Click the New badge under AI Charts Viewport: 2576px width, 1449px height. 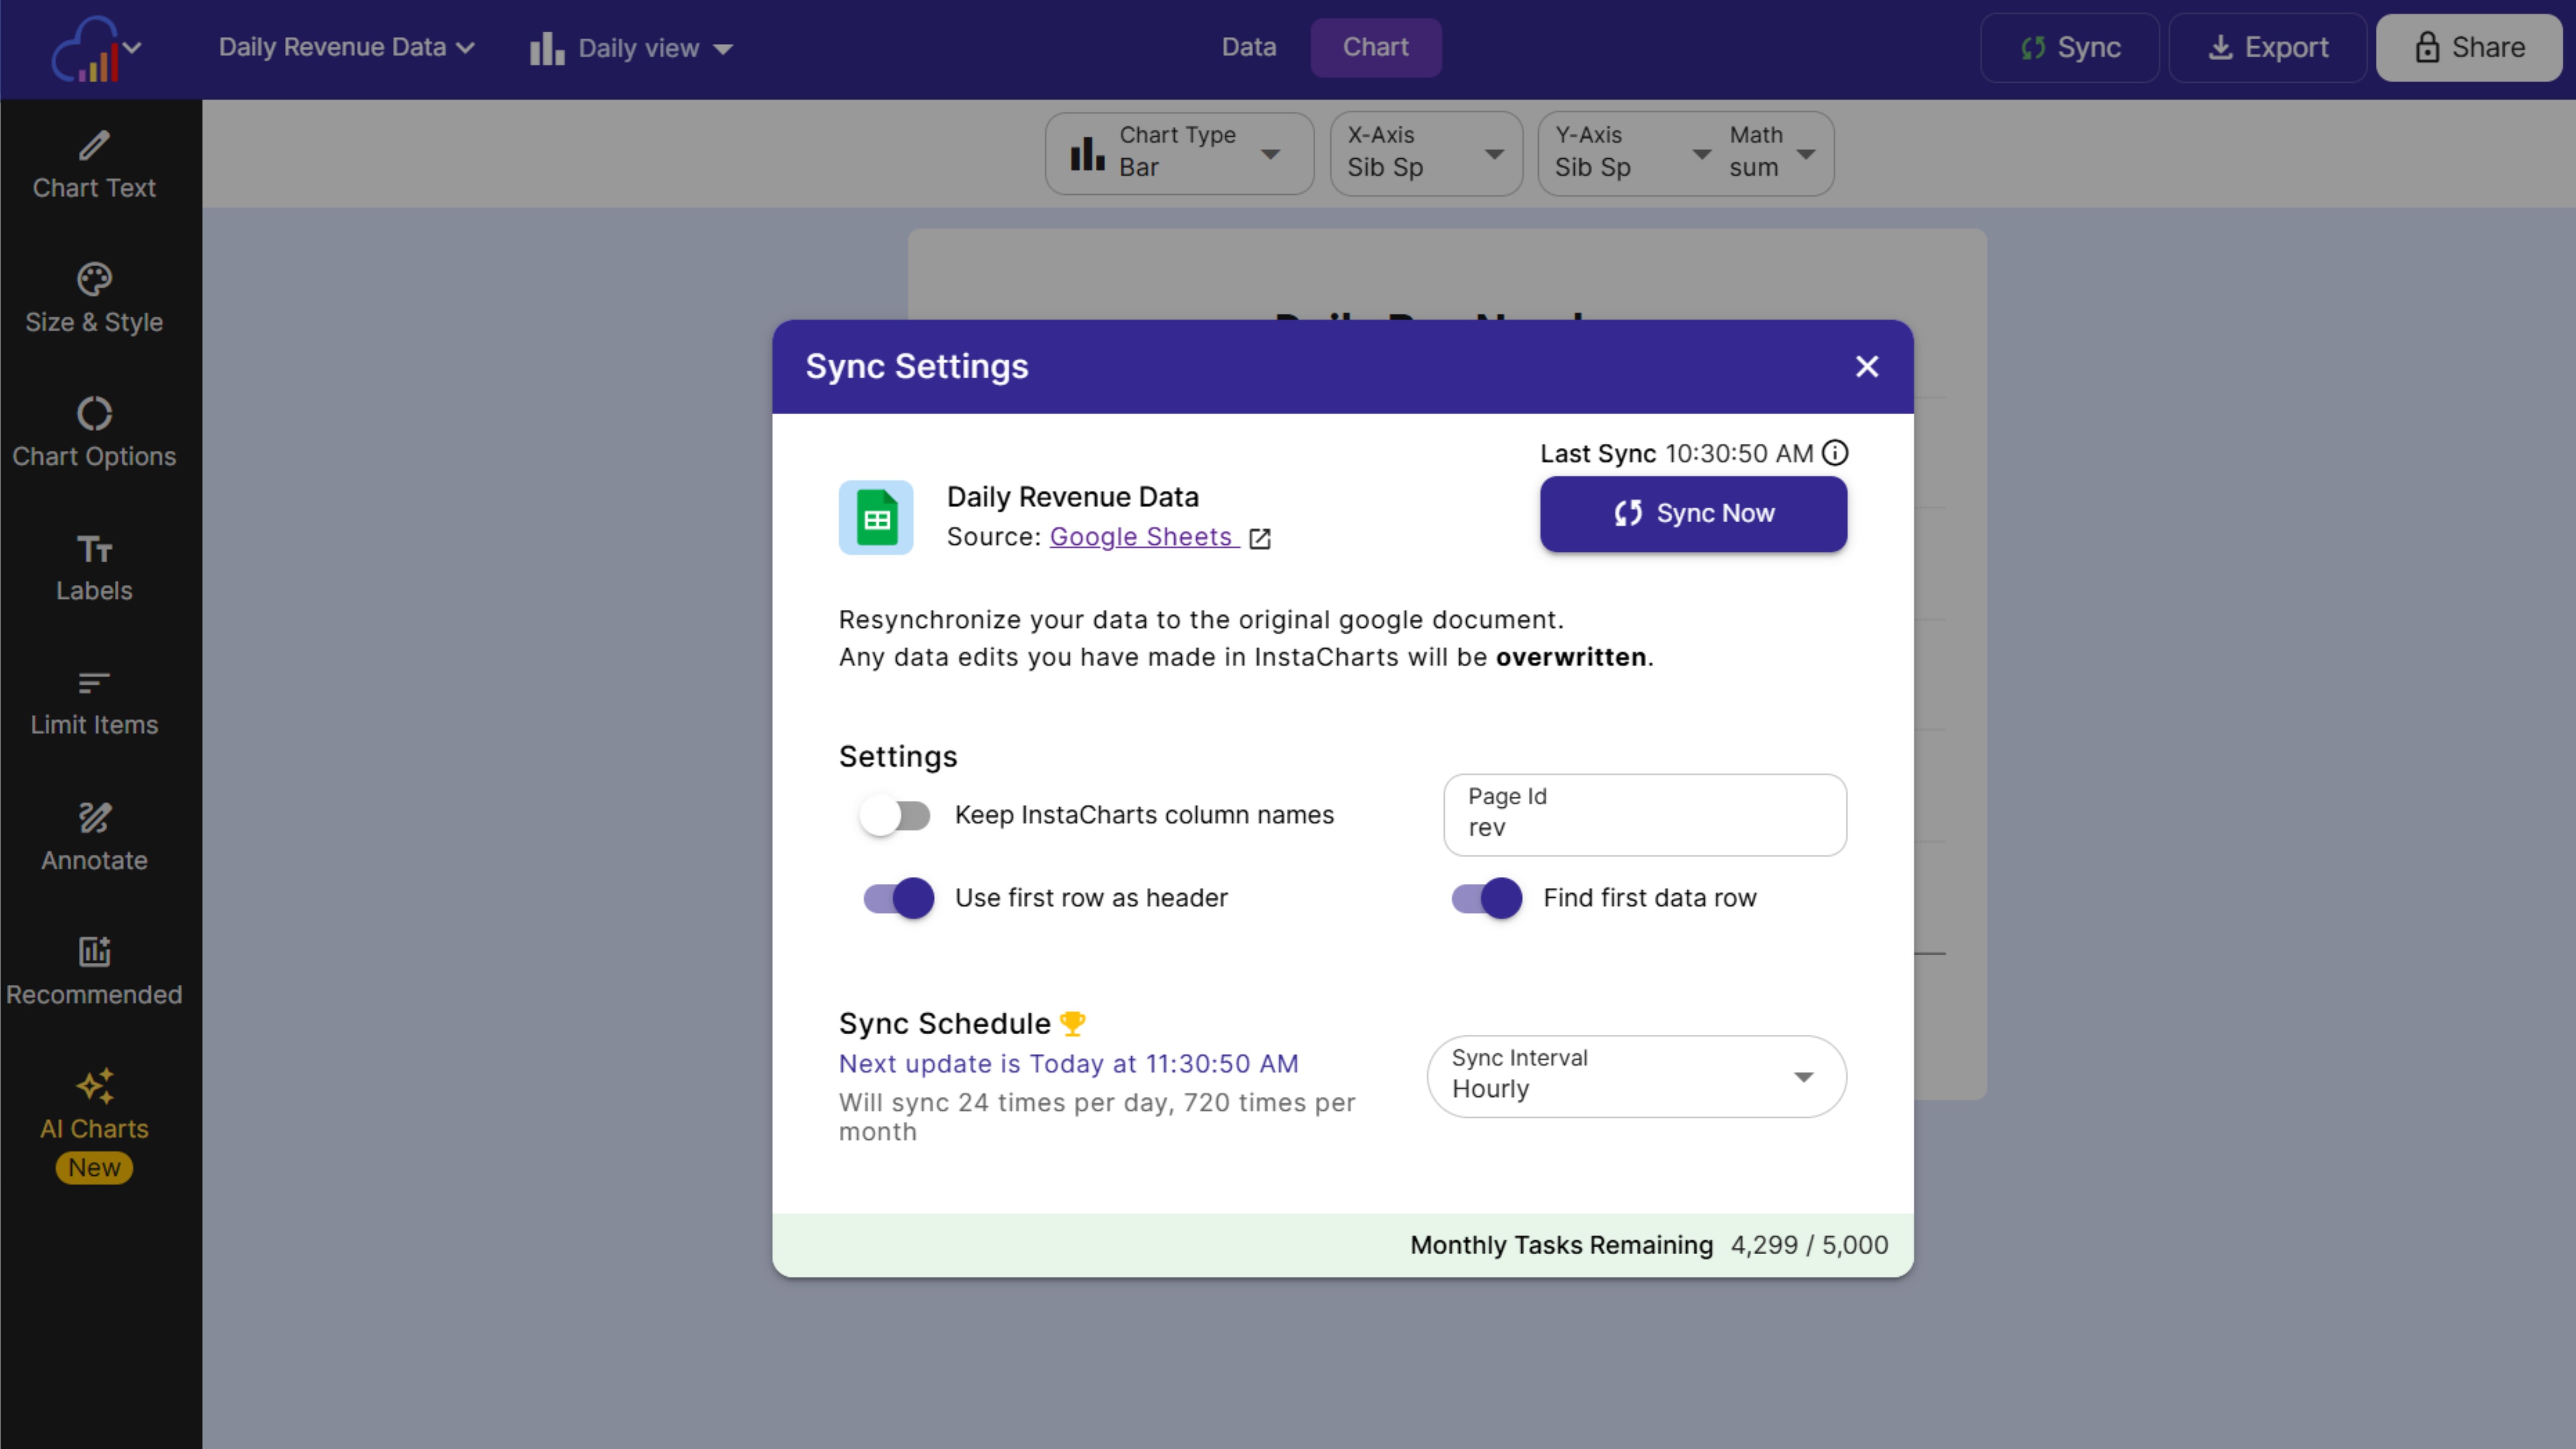pyautogui.click(x=94, y=1167)
